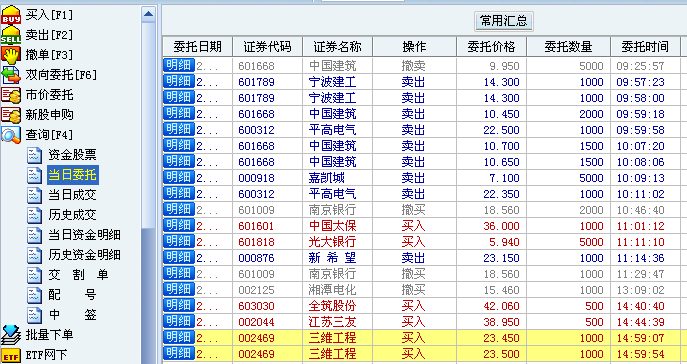Screen dimensions: 687x364
Task: Click the document icon beside 交割单
Action: click(x=34, y=275)
